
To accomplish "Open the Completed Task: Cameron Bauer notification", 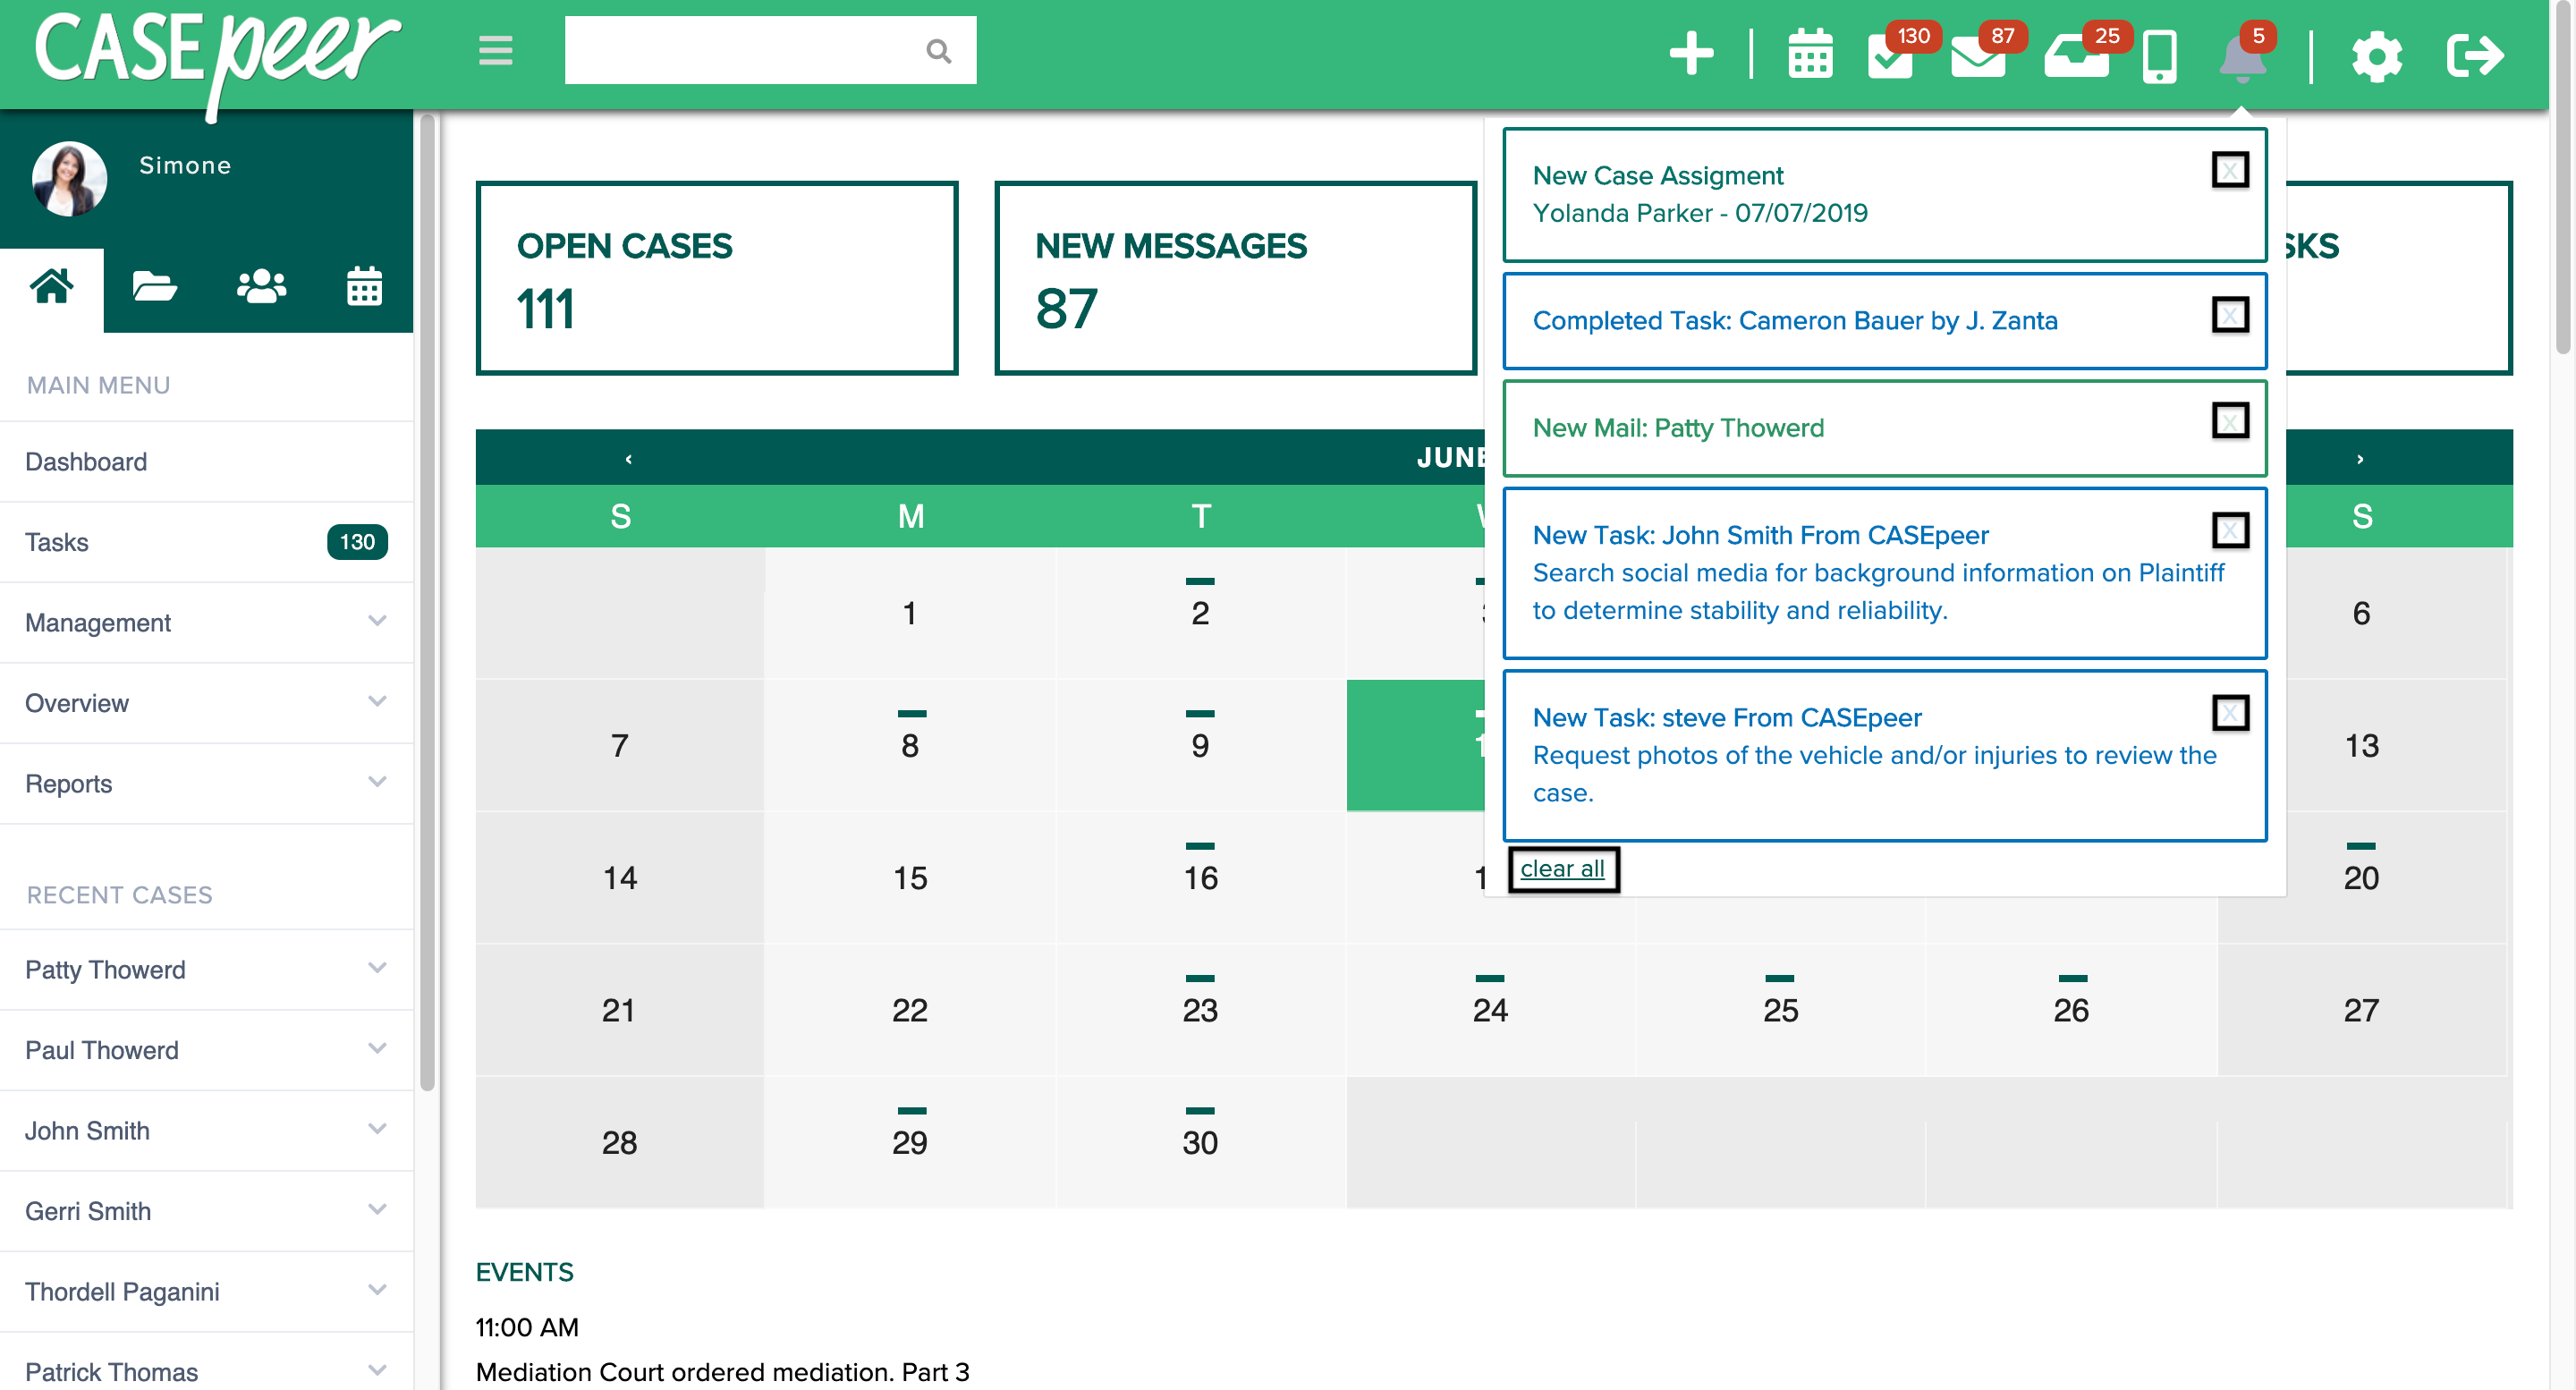I will (x=1795, y=320).
